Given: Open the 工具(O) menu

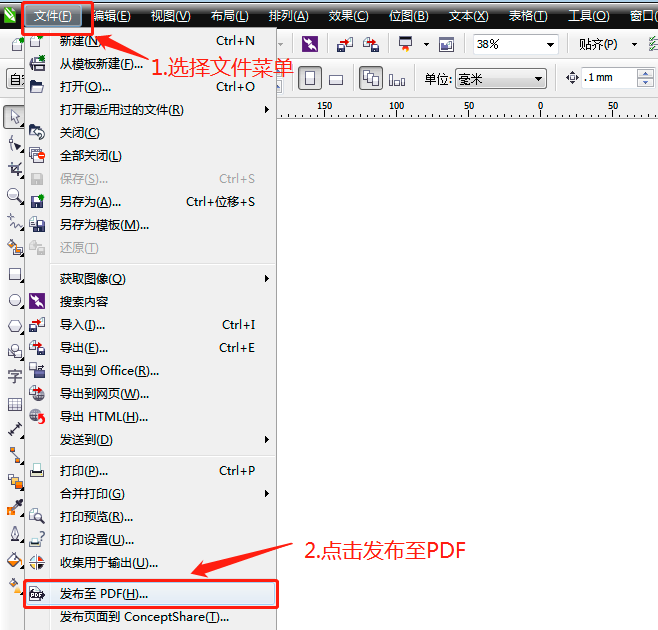Looking at the screenshot, I should (588, 16).
